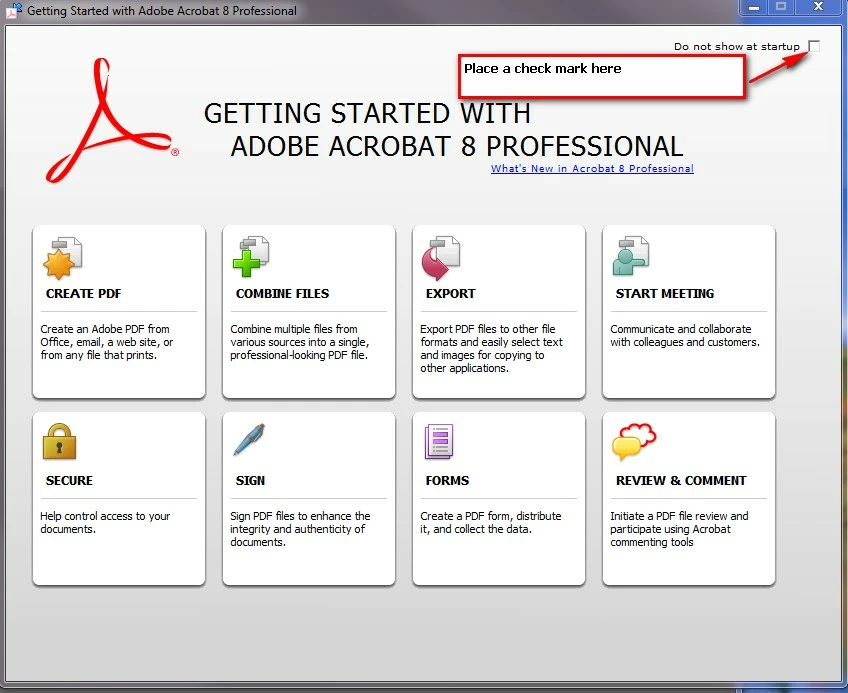Minimize the Getting Started window

click(754, 8)
